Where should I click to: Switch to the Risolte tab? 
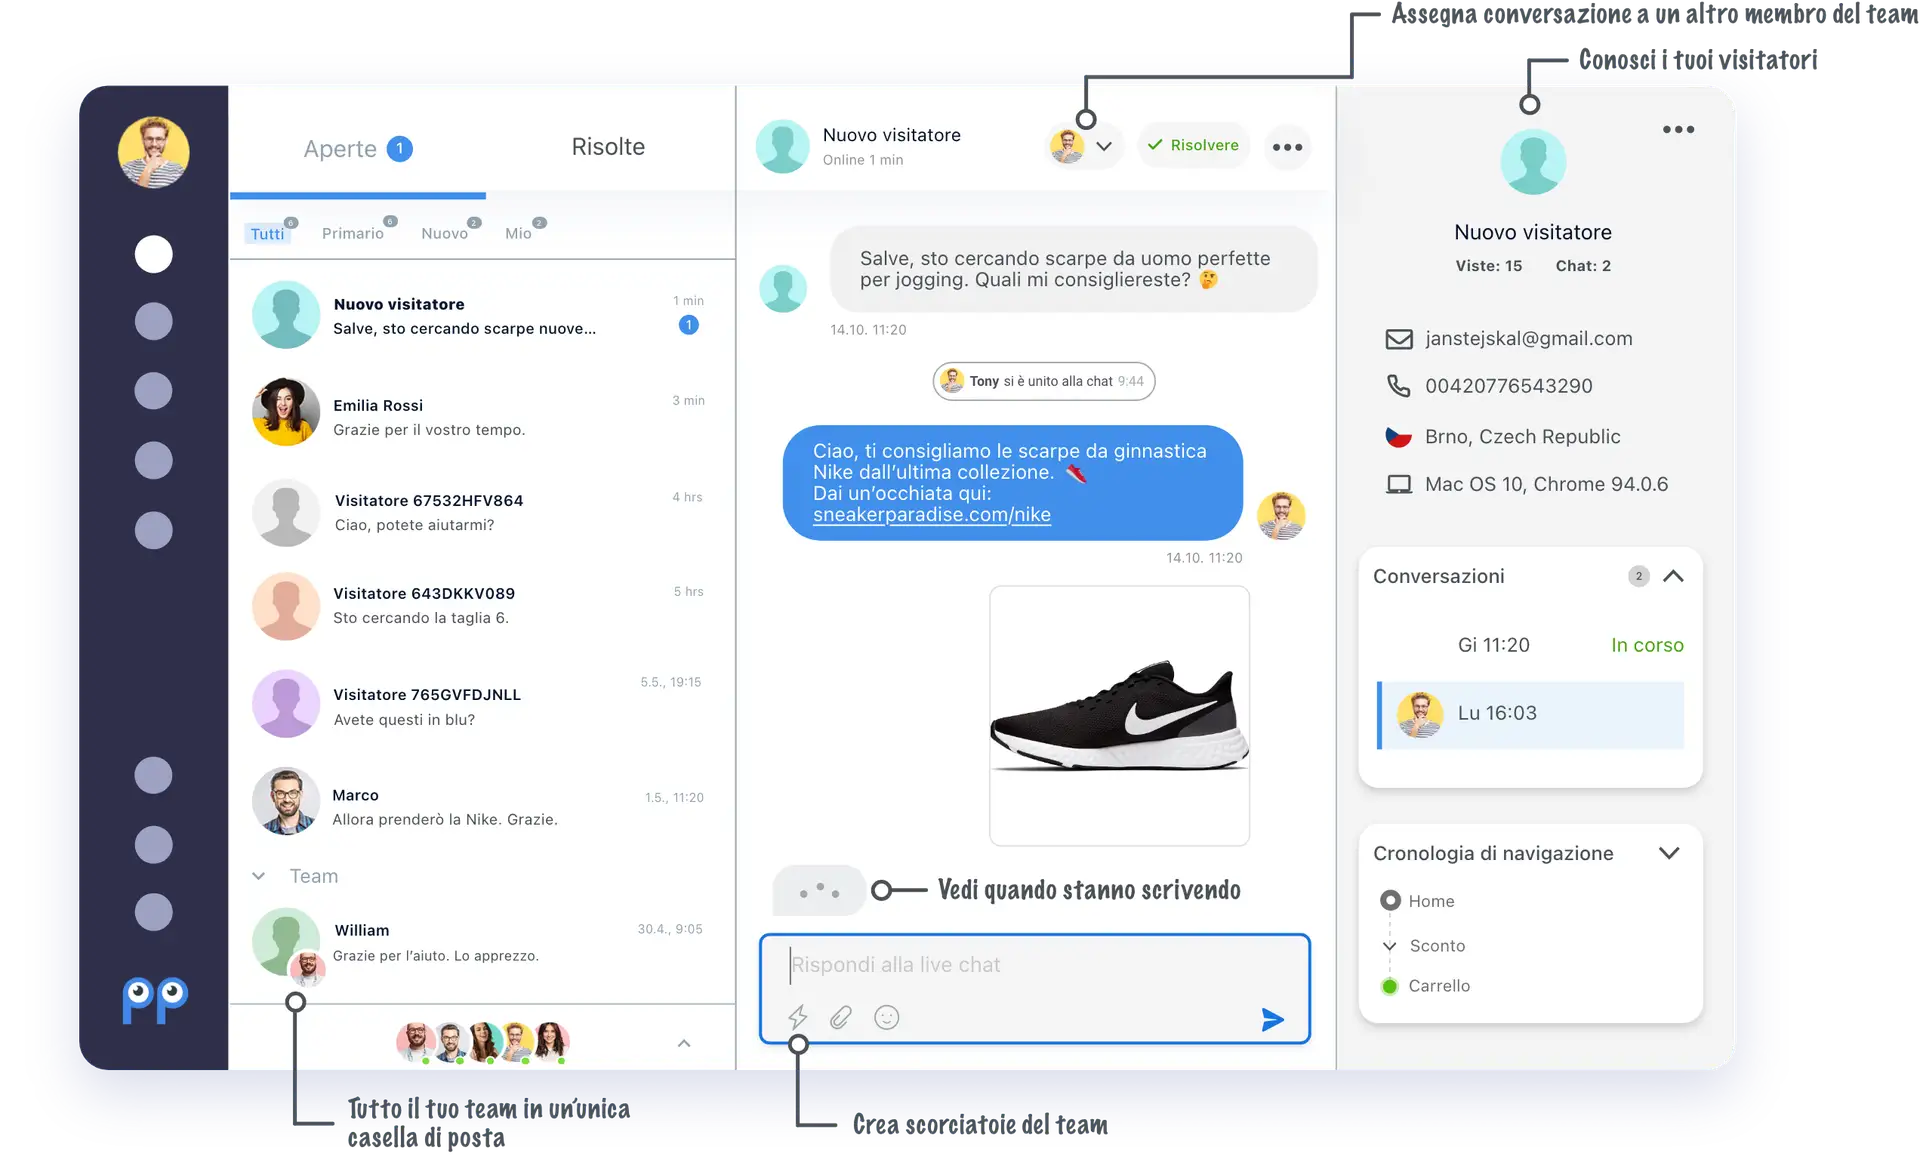[x=608, y=147]
